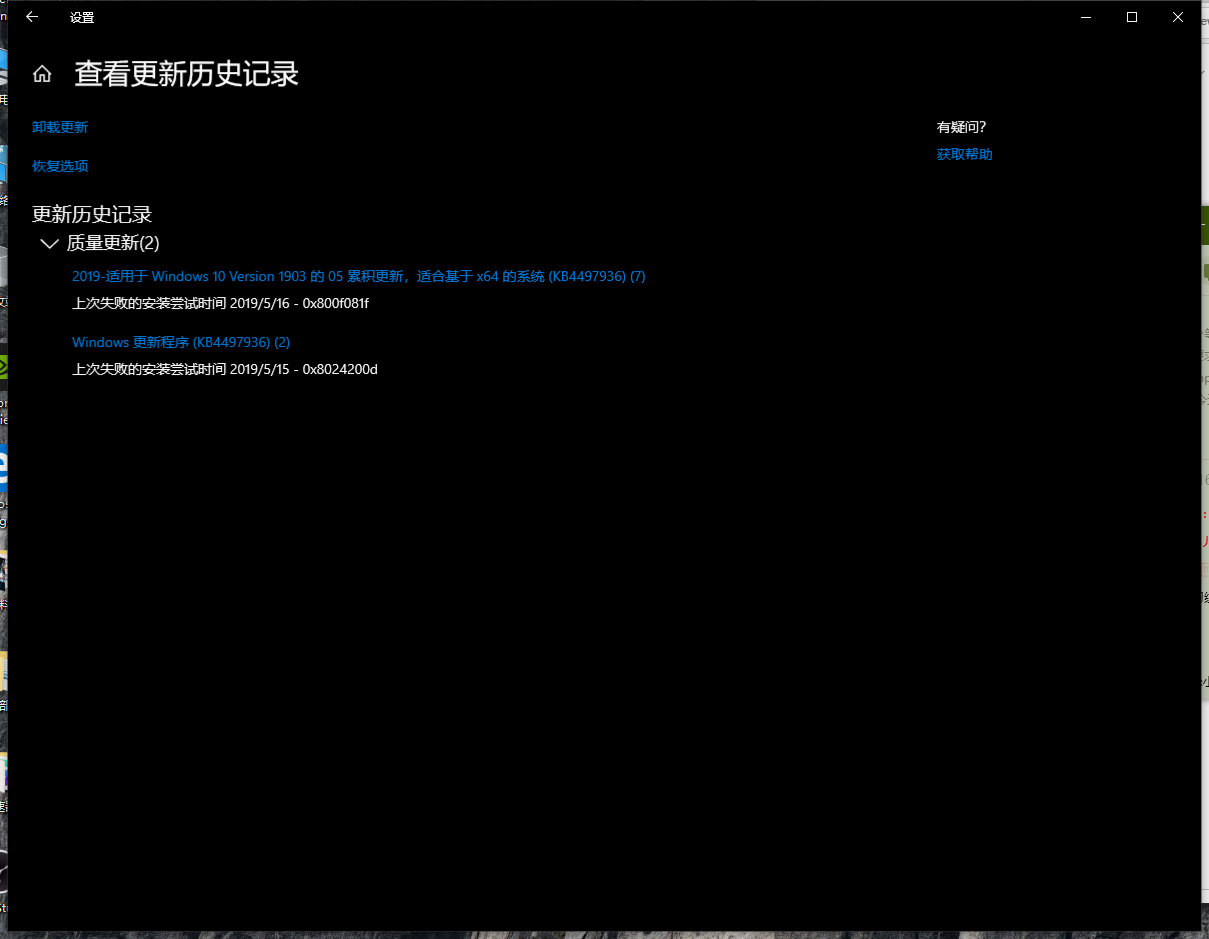Close the 设置 window

click(1178, 17)
